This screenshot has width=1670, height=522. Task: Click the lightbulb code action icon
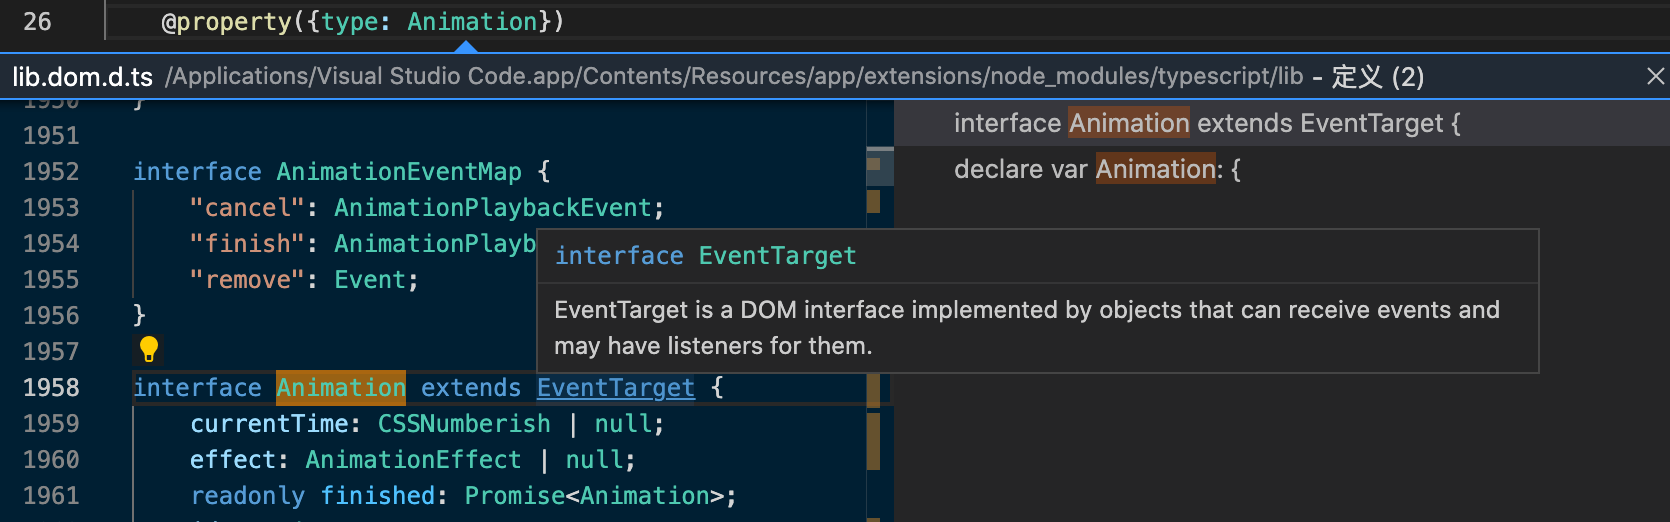coord(149,348)
